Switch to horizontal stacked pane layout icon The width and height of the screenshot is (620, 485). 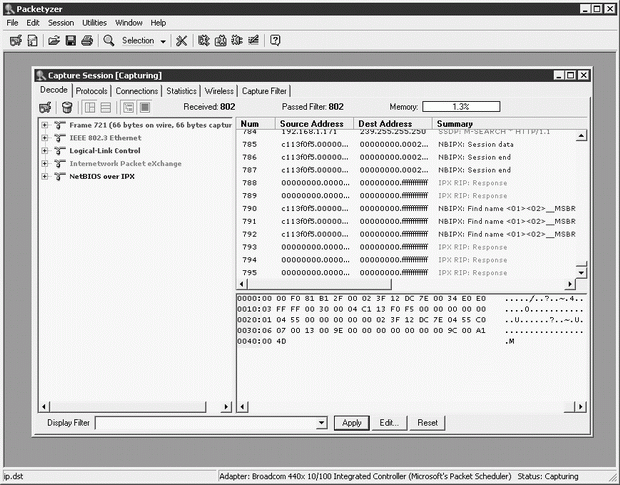106,107
